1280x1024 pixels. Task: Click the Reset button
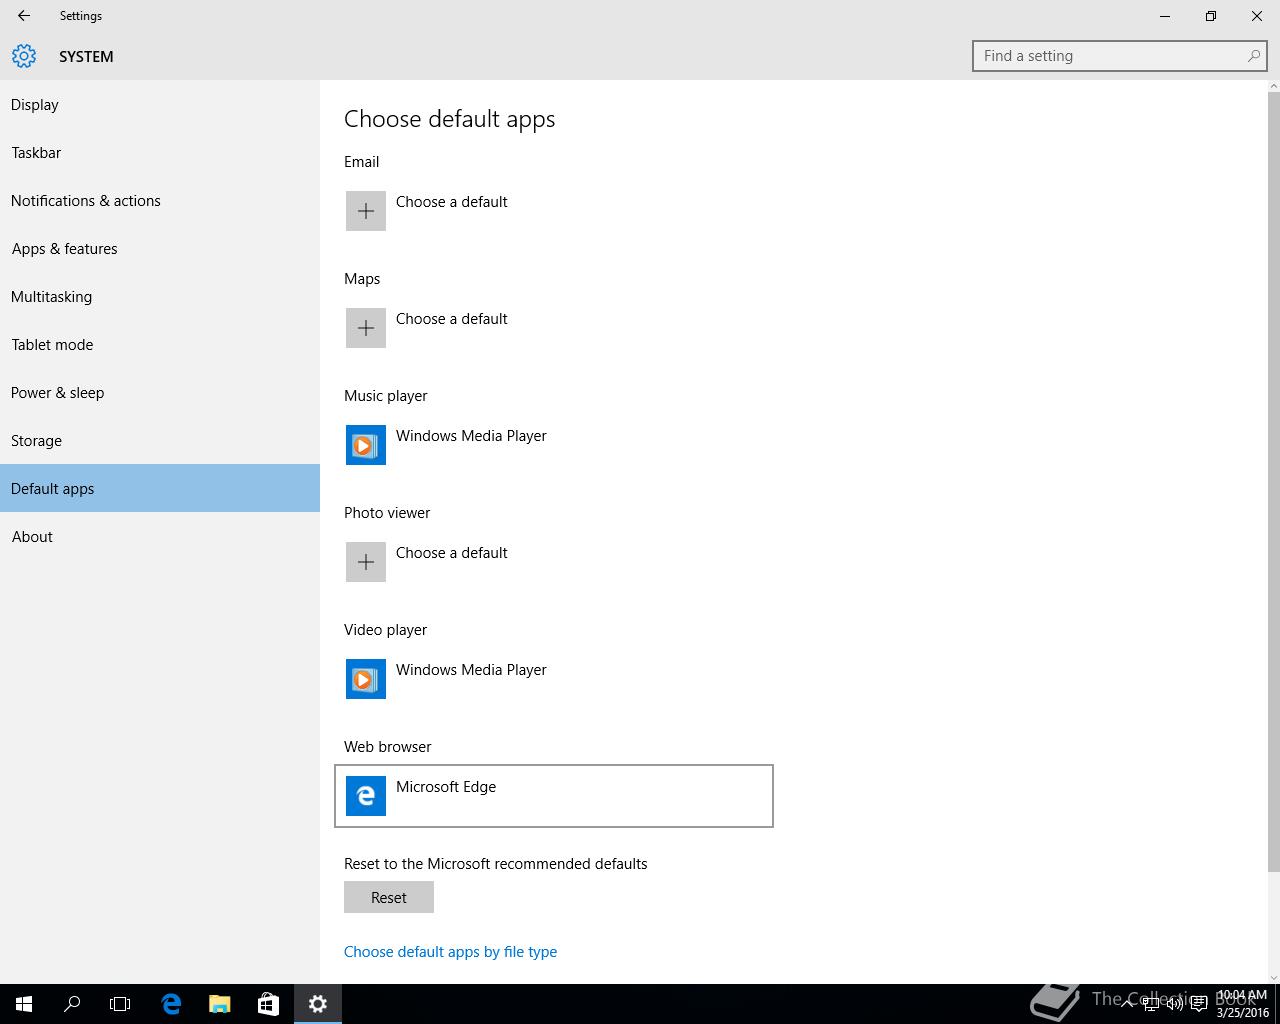[389, 897]
